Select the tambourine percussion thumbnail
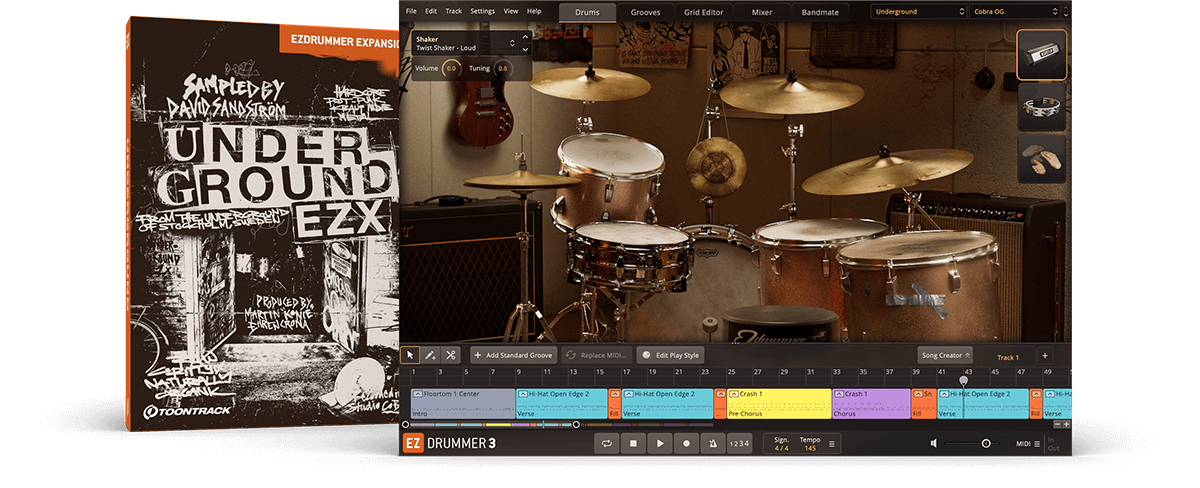The image size is (1200, 488). (1041, 107)
